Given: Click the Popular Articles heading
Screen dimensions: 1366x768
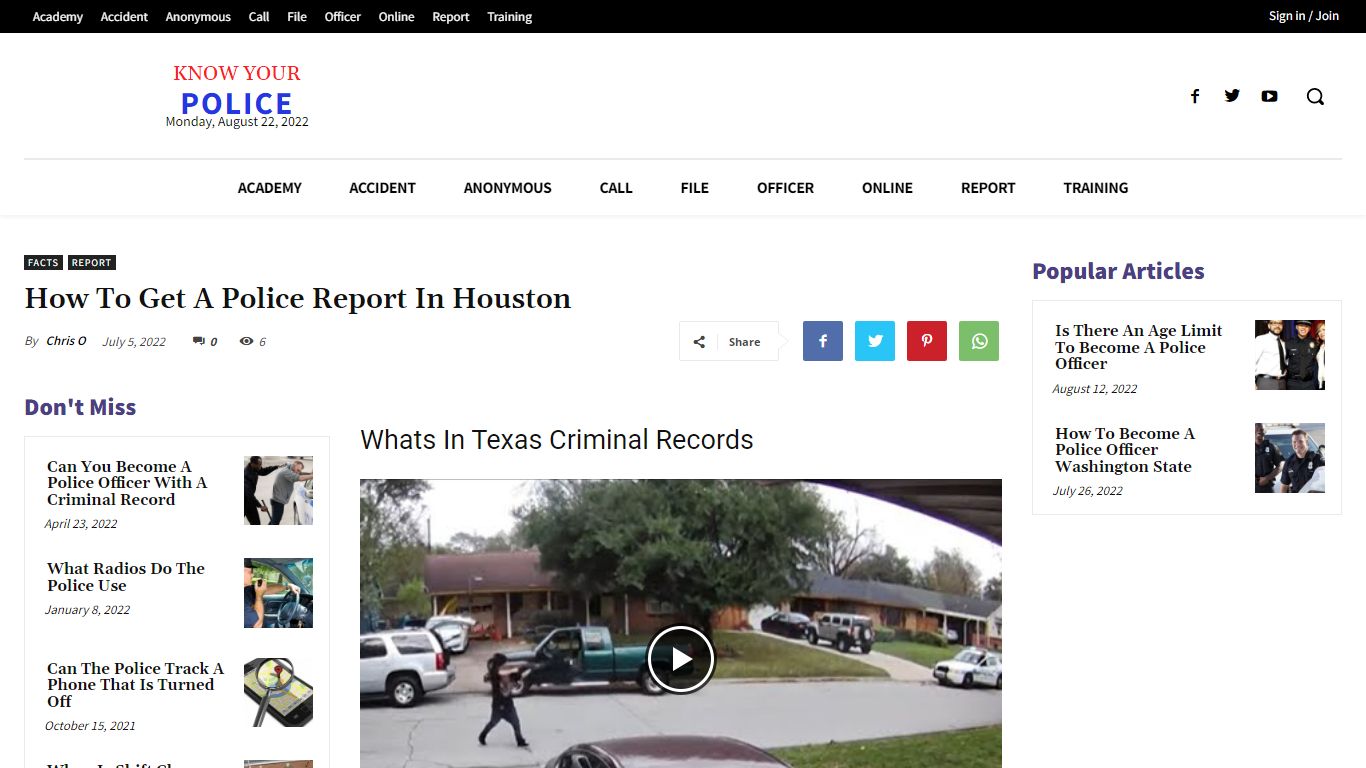Looking at the screenshot, I should click(x=1118, y=271).
